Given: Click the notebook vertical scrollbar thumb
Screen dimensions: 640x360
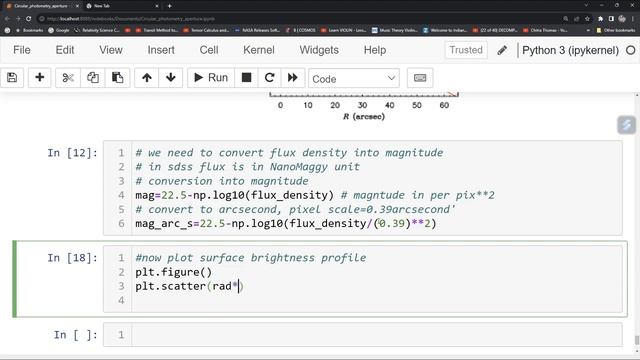Looking at the screenshot, I should 637,340.
